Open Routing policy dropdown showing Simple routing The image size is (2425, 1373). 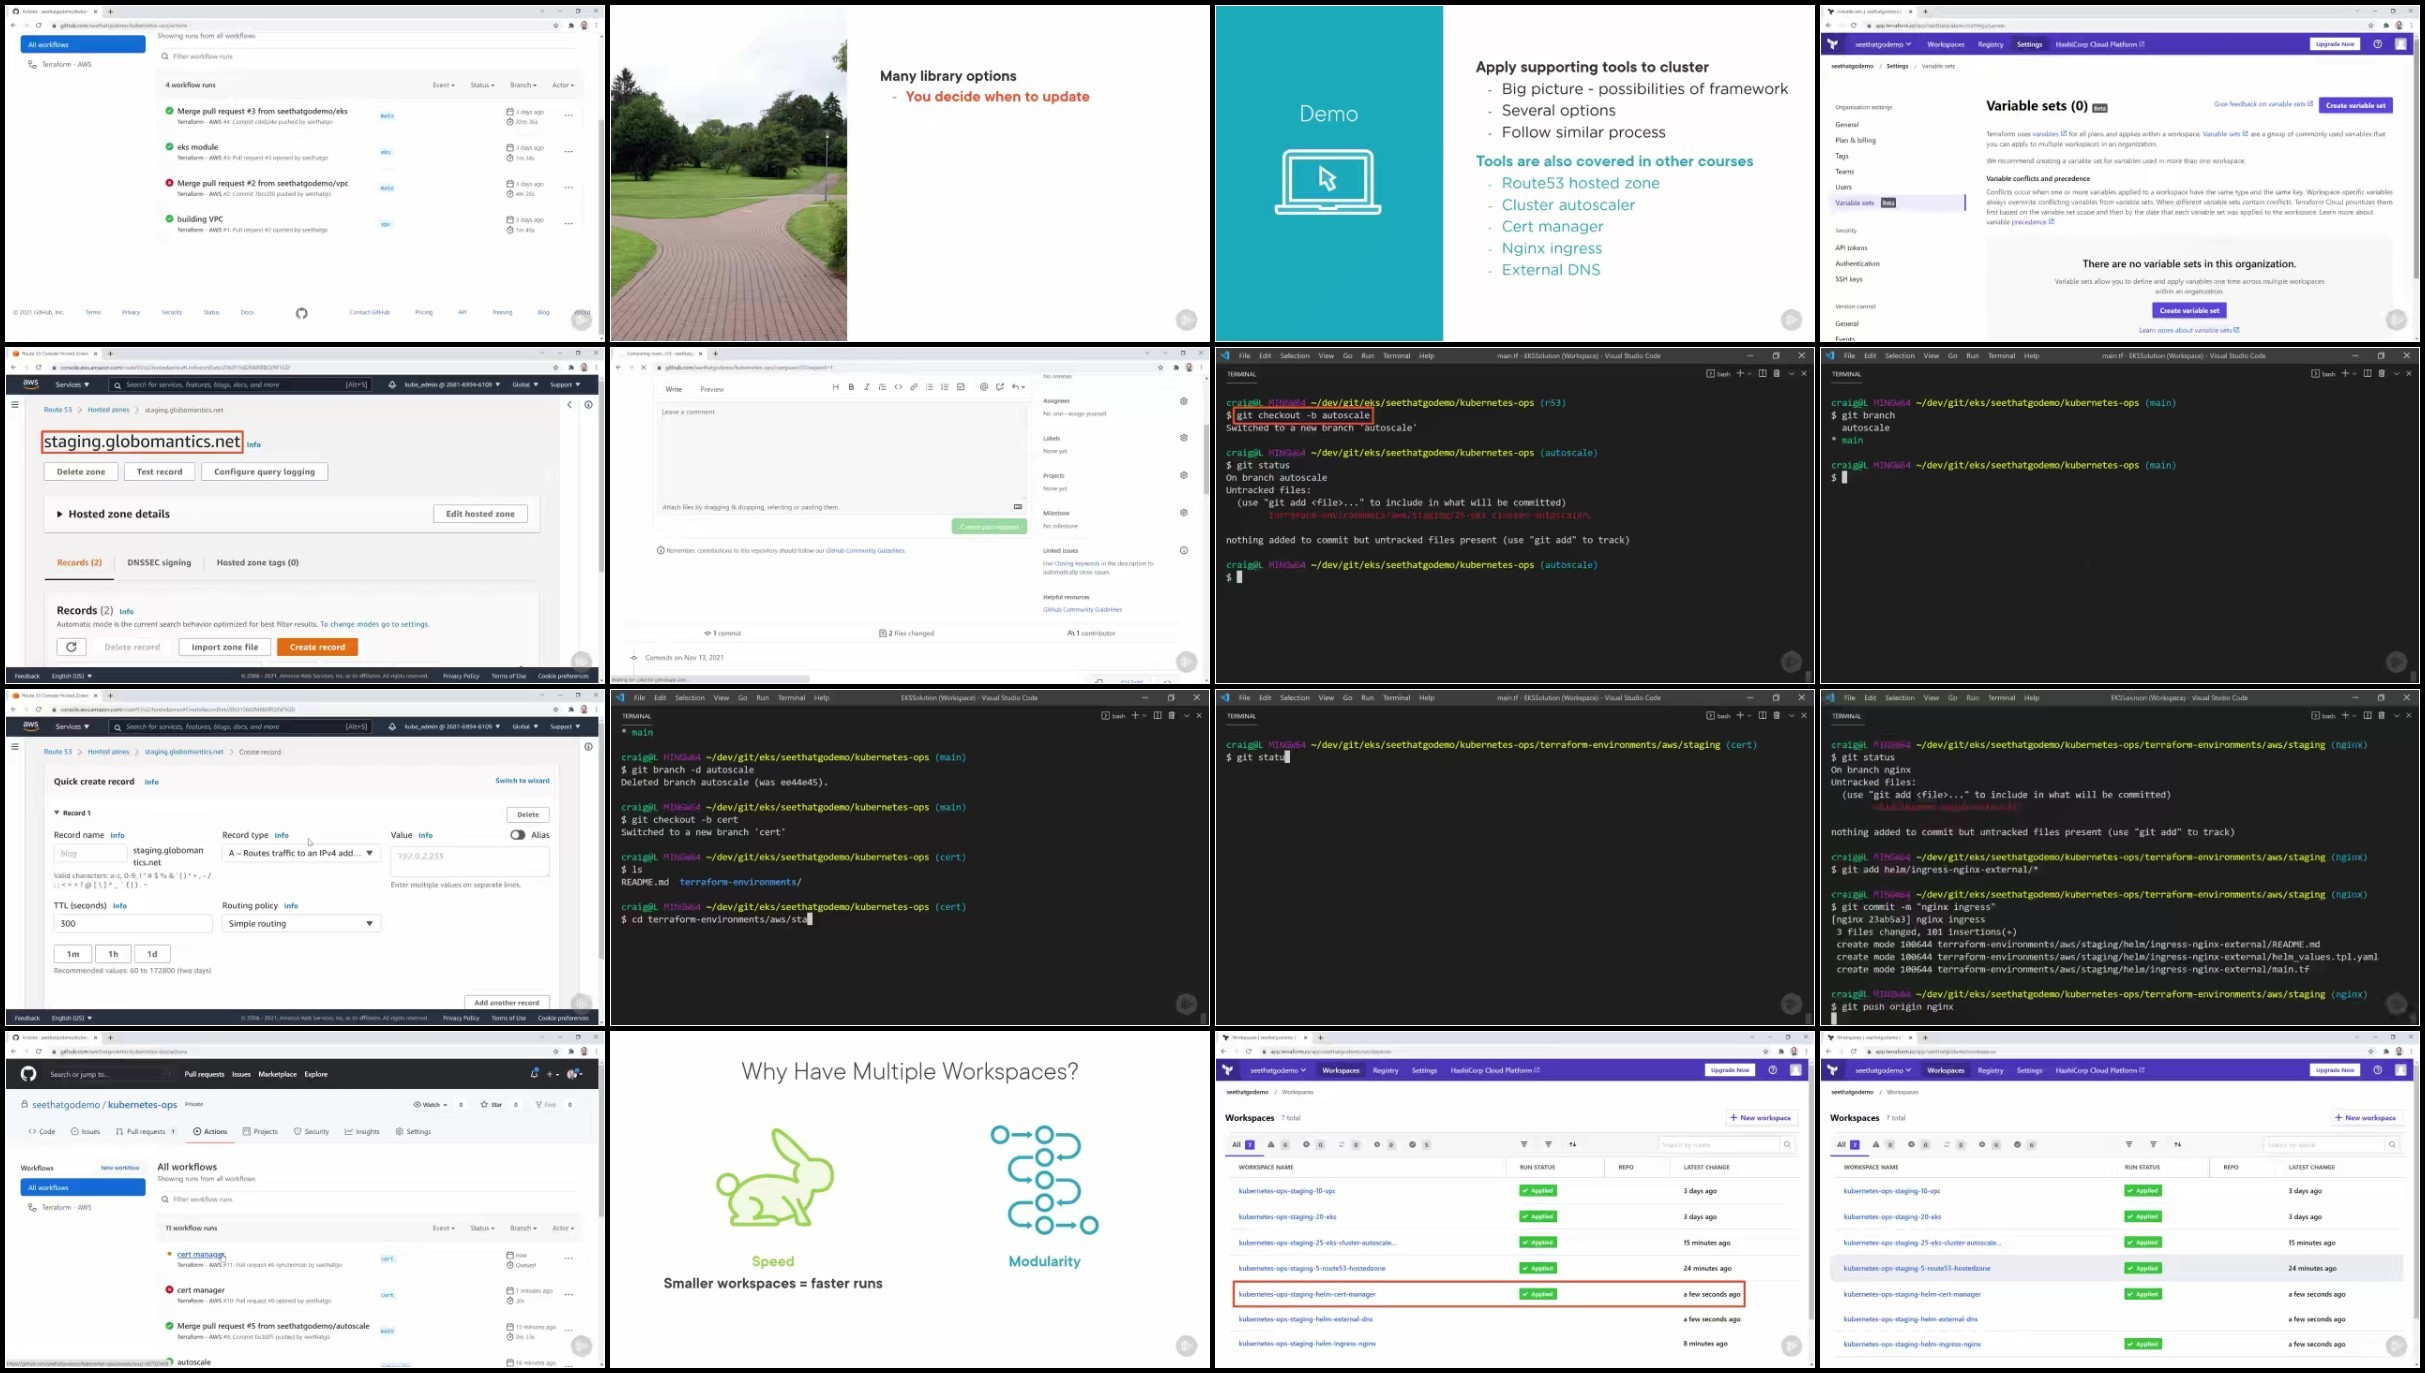click(301, 924)
